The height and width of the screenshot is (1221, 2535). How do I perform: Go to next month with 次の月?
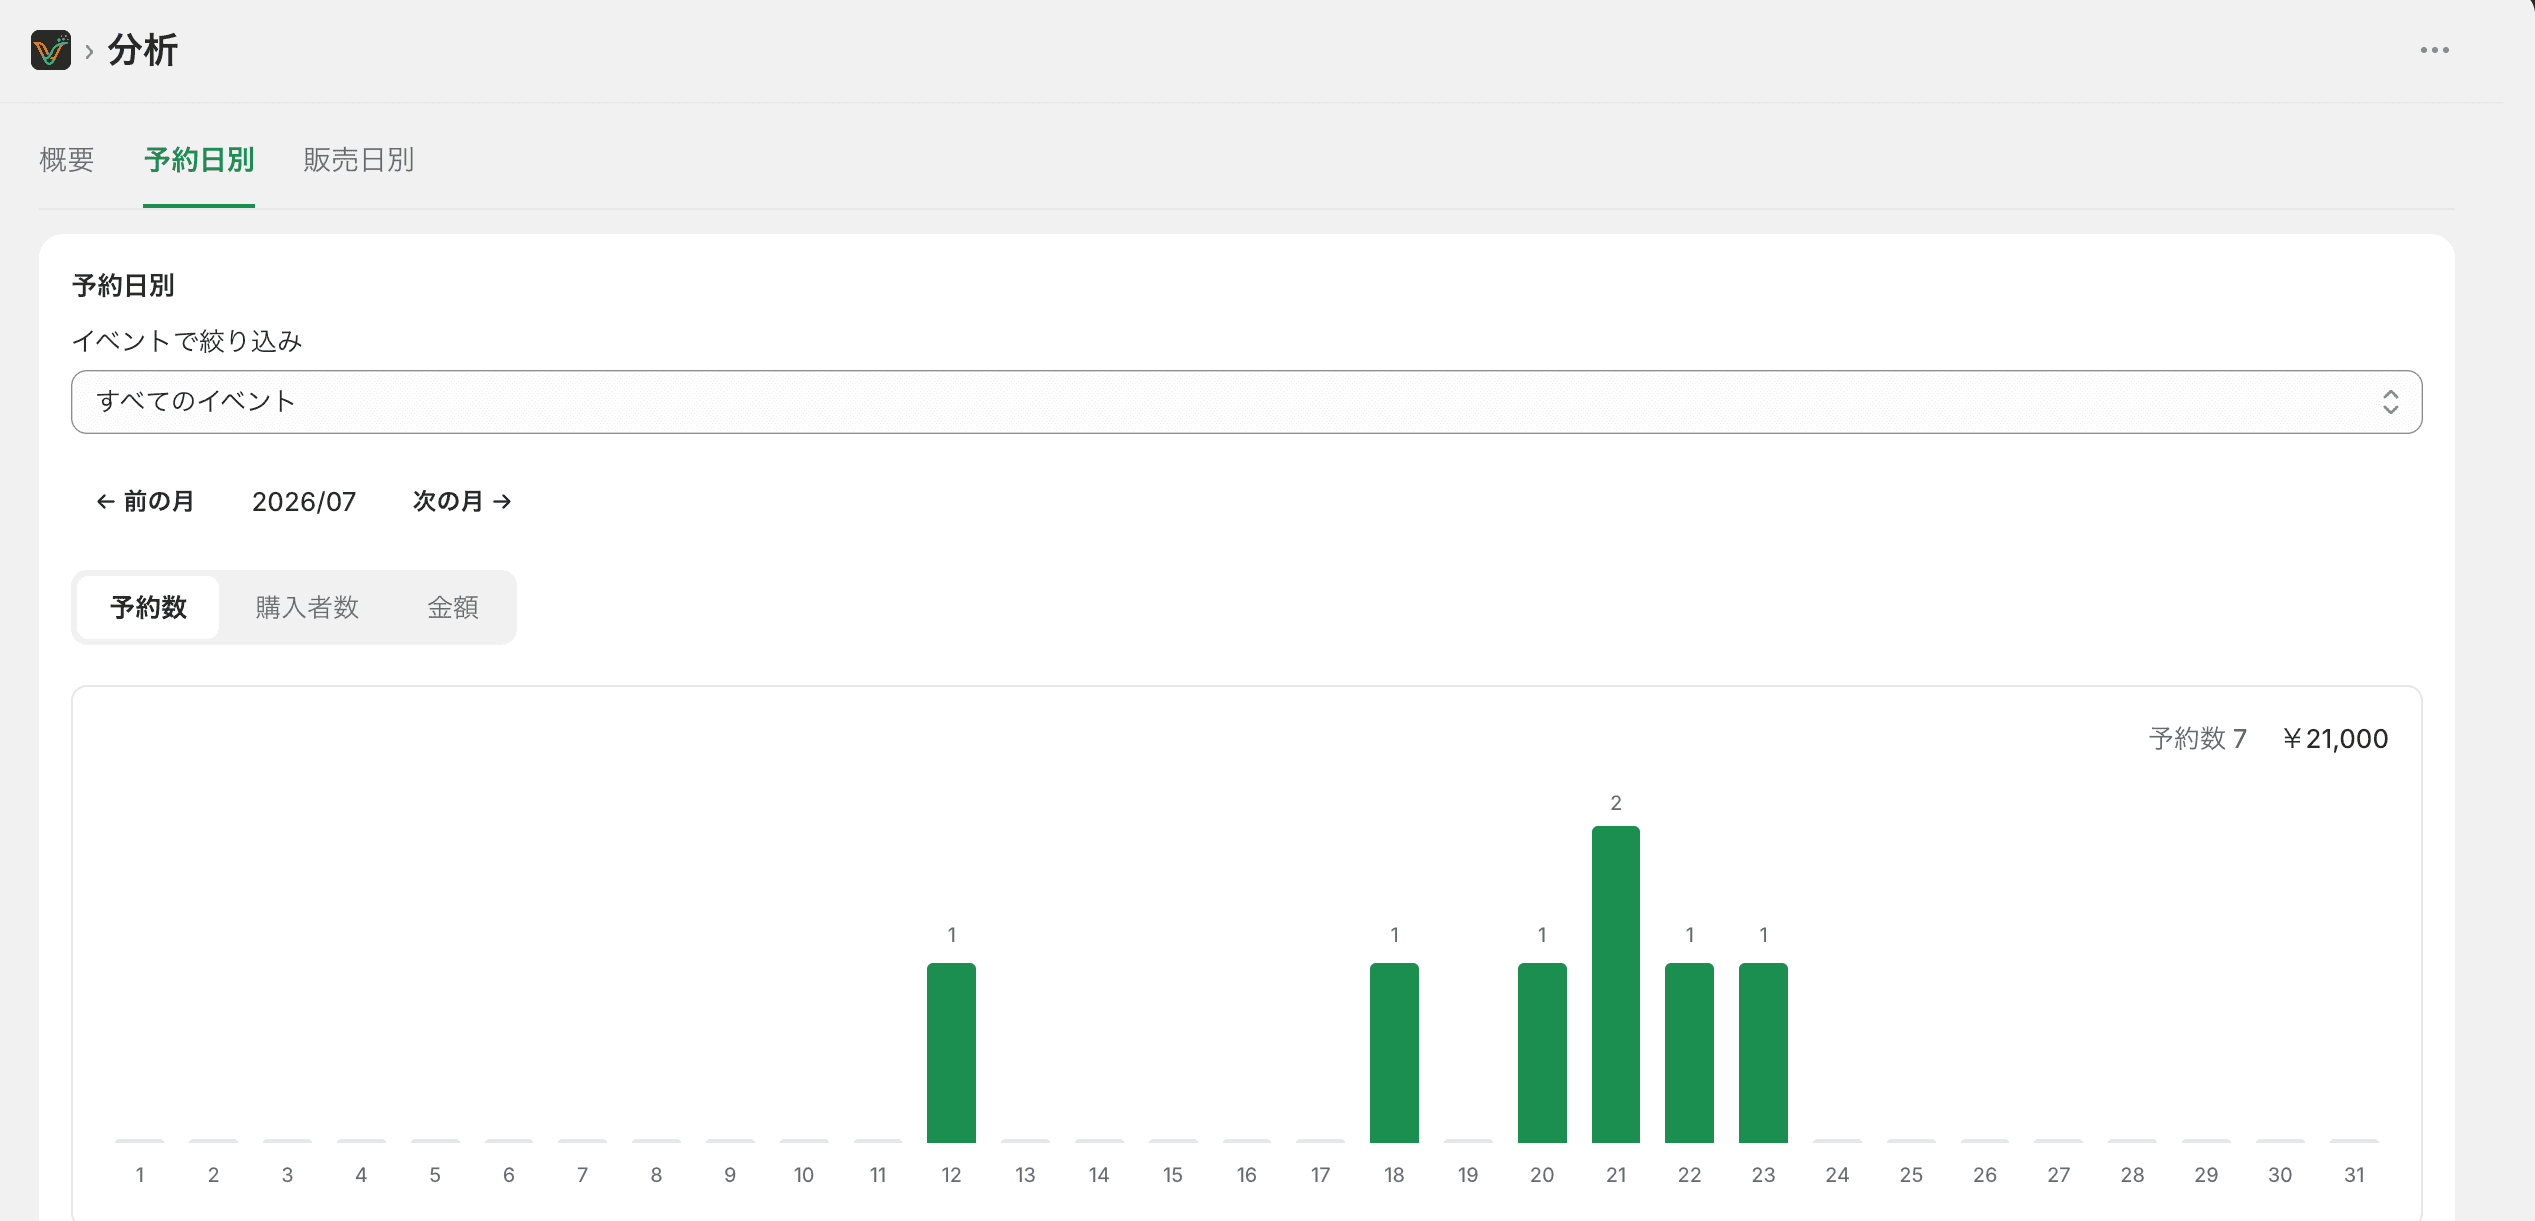coord(462,501)
